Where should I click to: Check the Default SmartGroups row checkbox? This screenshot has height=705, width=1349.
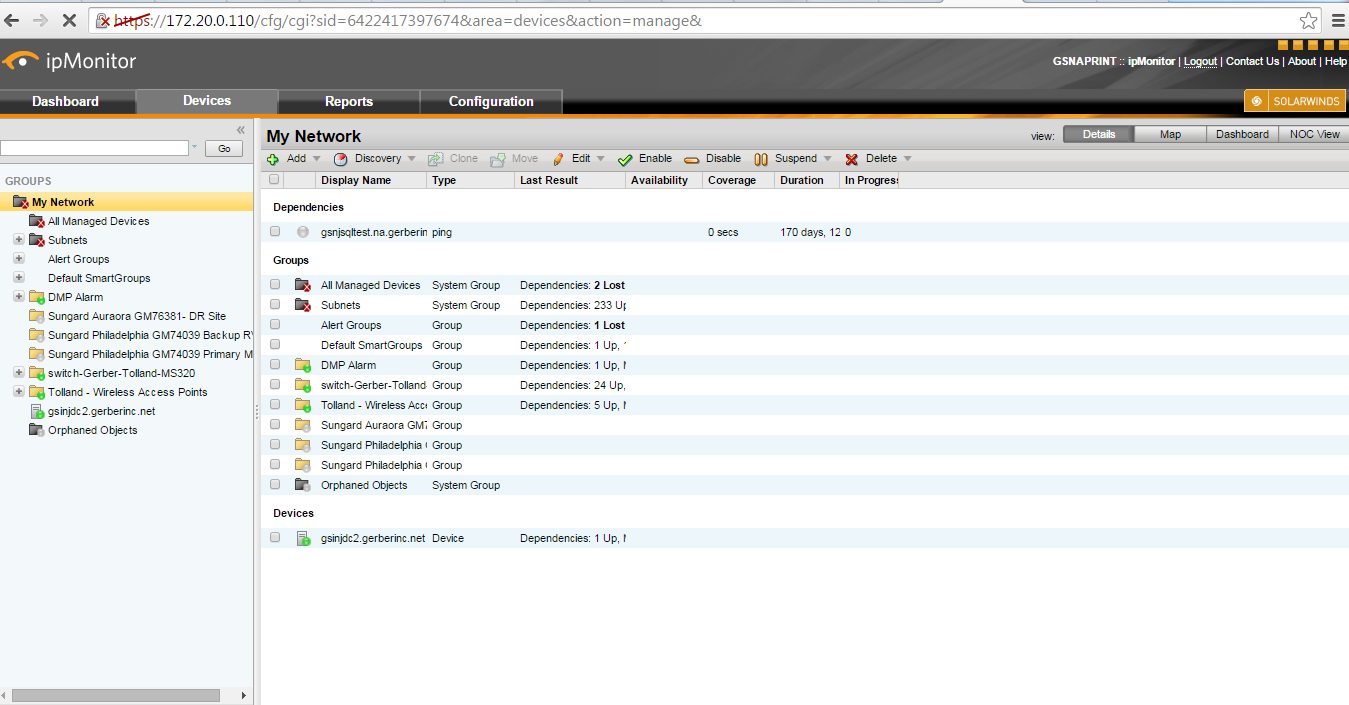coord(275,345)
